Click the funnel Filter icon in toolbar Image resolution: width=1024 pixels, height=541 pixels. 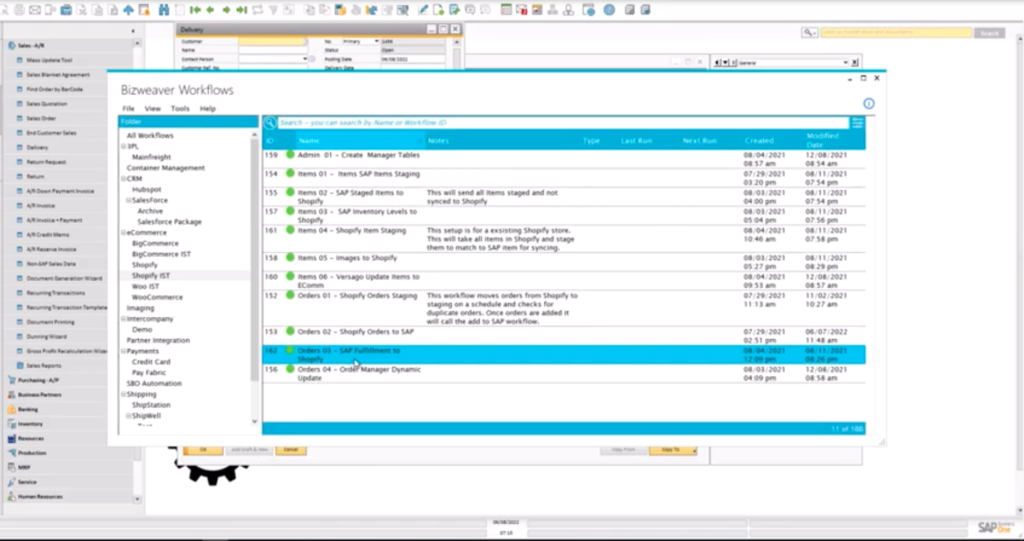[x=273, y=10]
